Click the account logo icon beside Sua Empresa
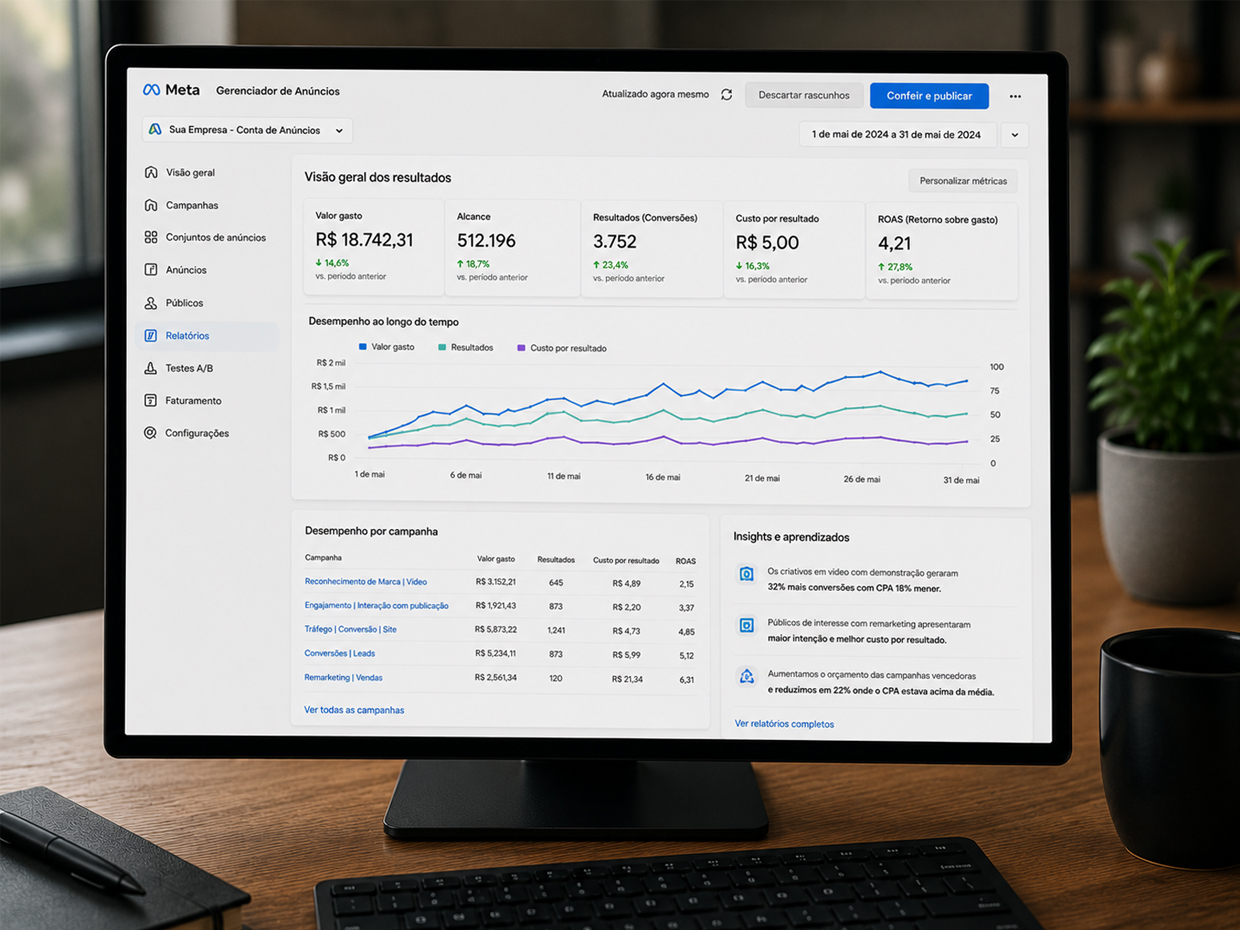The width and height of the screenshot is (1240, 930). (155, 130)
